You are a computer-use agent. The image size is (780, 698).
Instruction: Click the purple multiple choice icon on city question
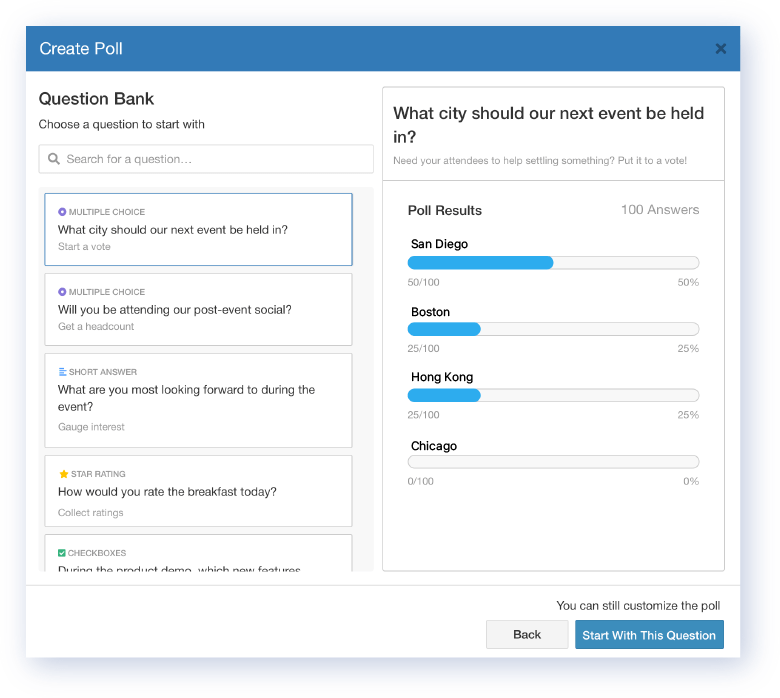(62, 212)
